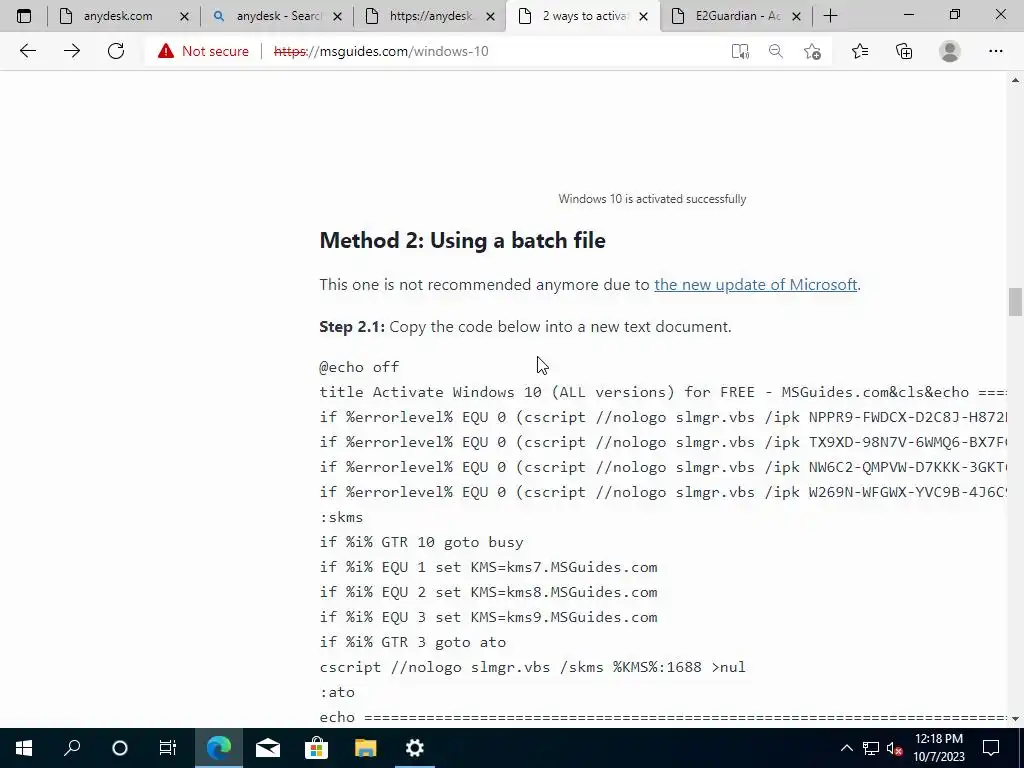
Task: Close the anydesk.com tab
Action: point(184,16)
